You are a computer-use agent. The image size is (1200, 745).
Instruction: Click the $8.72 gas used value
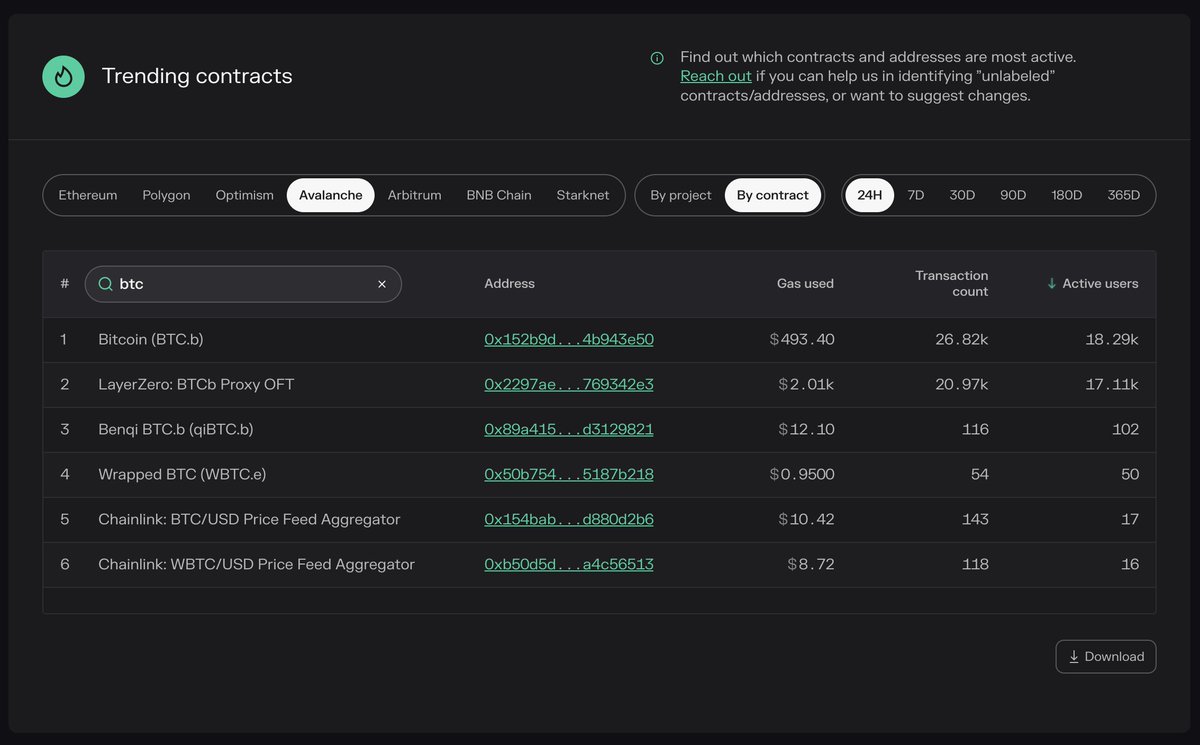pyautogui.click(x=811, y=564)
